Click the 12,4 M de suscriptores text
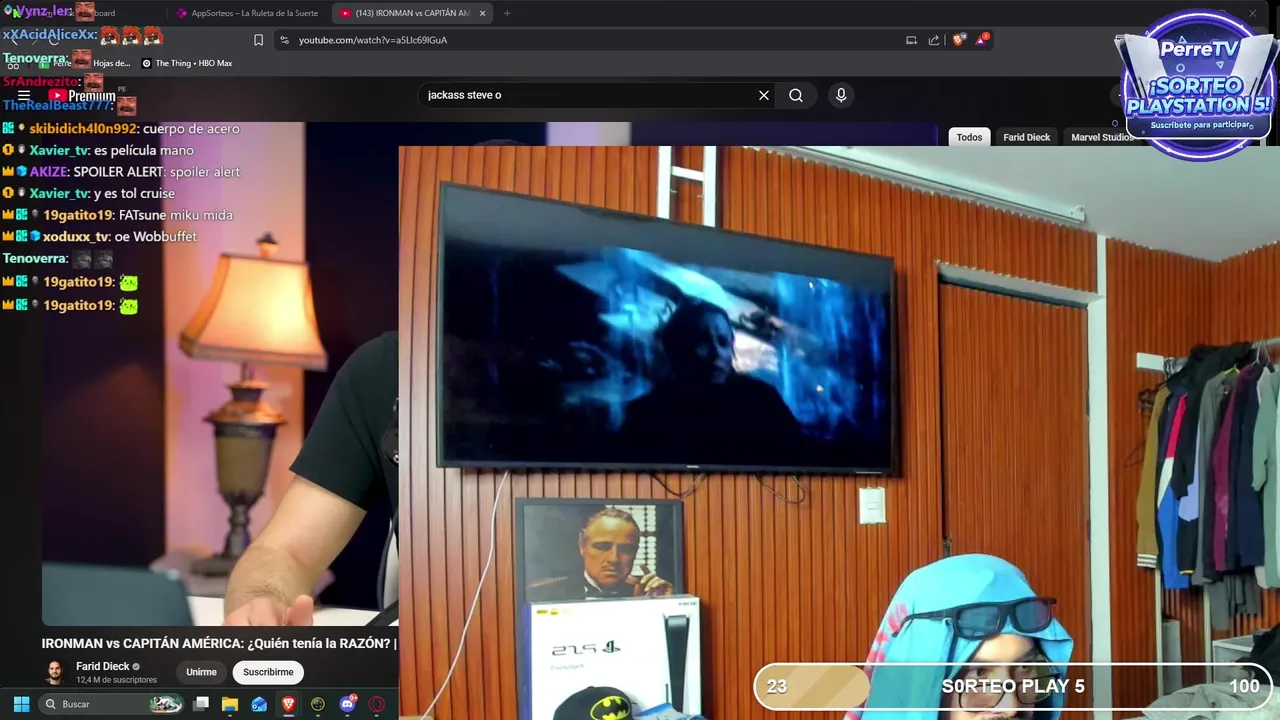Screen dimensions: 1280x720 [116, 680]
